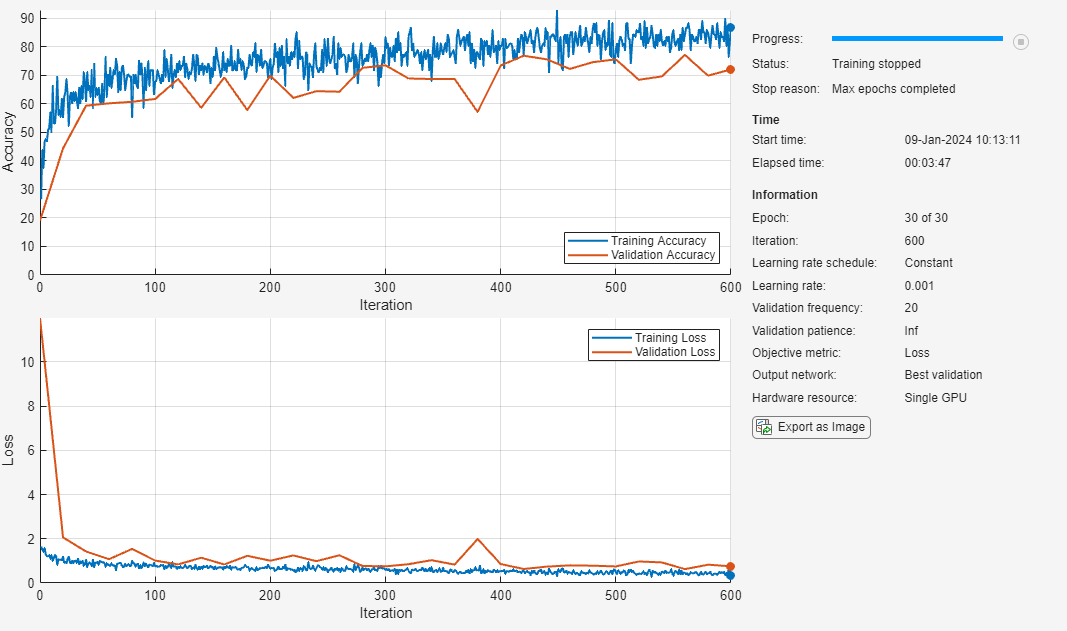Click the blue training progress bar

(916, 38)
